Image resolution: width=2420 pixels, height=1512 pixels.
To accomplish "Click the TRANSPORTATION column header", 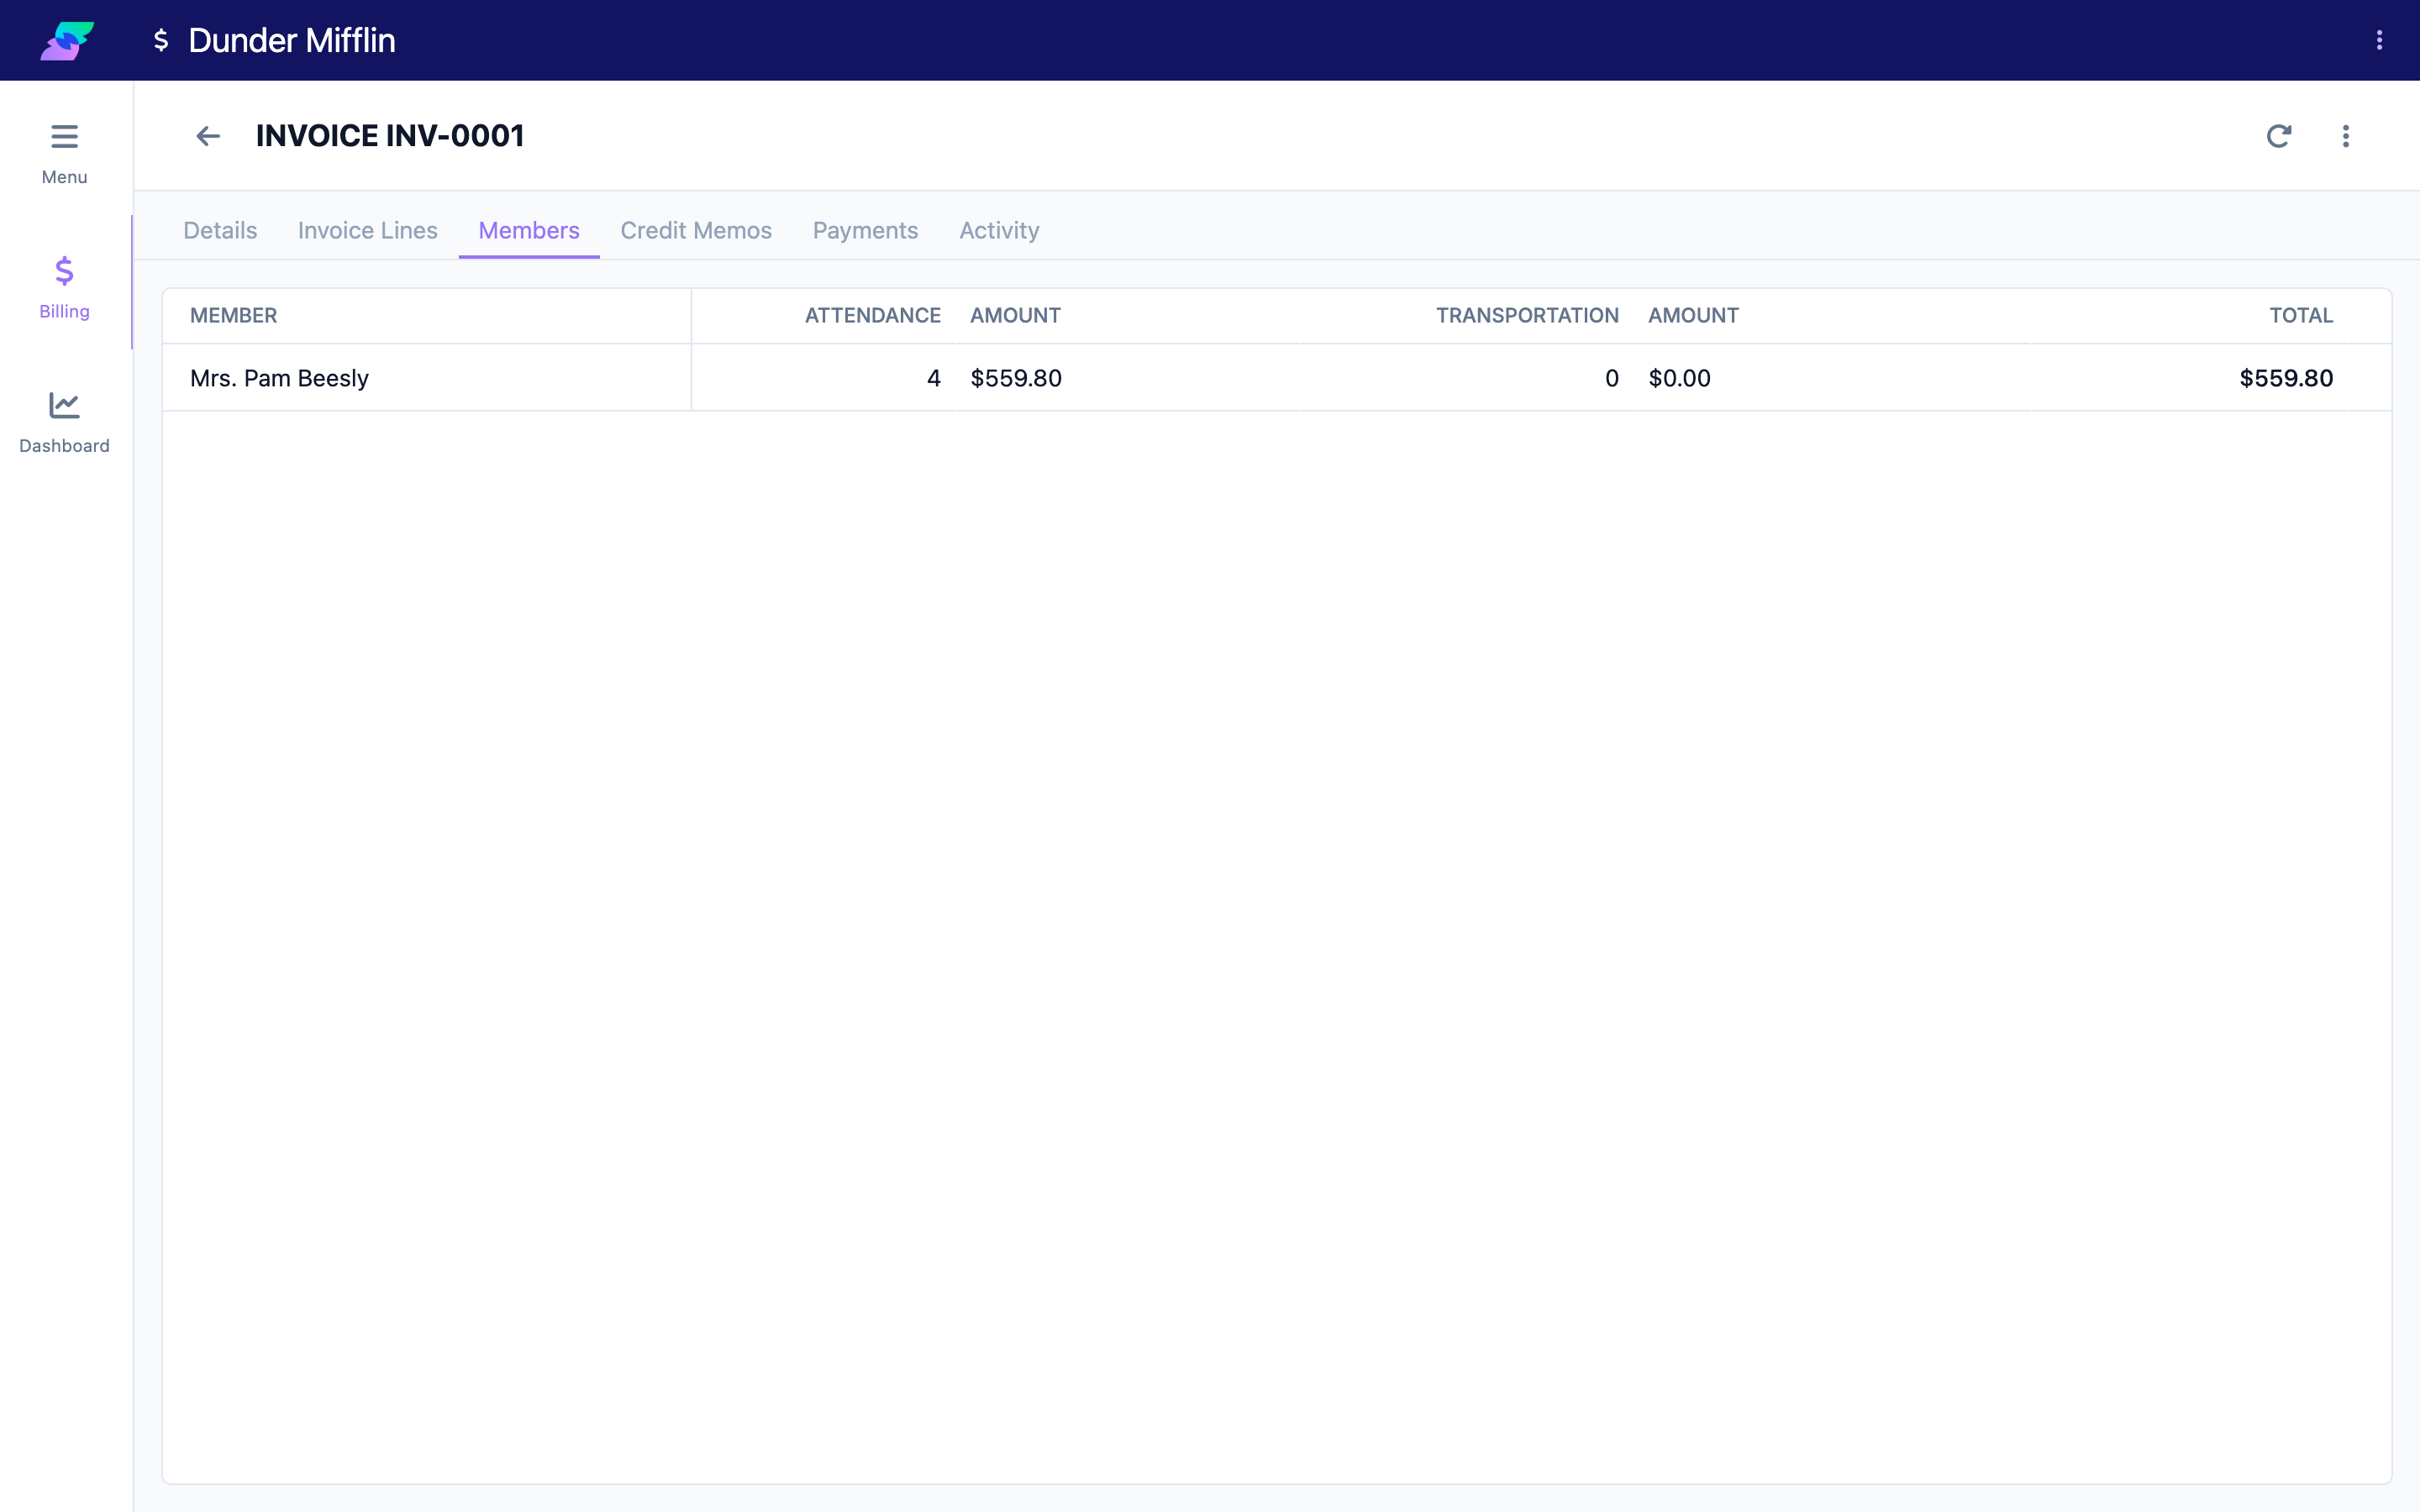I will pyautogui.click(x=1527, y=316).
